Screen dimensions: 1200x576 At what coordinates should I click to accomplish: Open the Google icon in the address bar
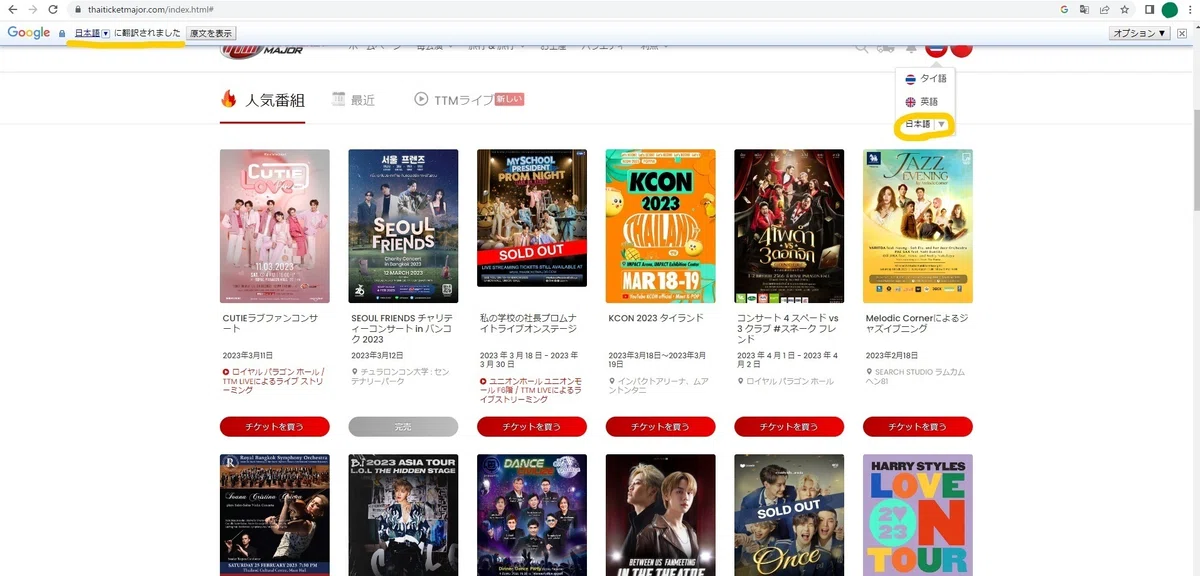[x=1065, y=9]
